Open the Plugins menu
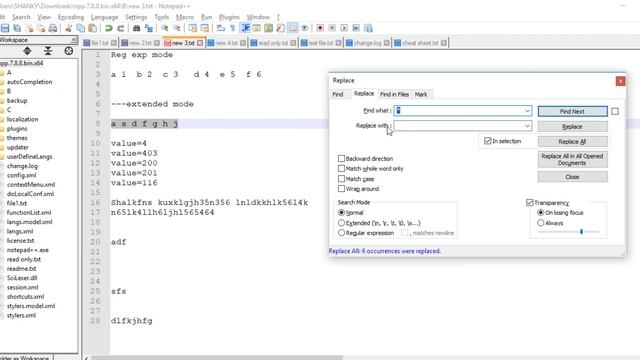Screen dimensions: 640x360 [x=229, y=17]
